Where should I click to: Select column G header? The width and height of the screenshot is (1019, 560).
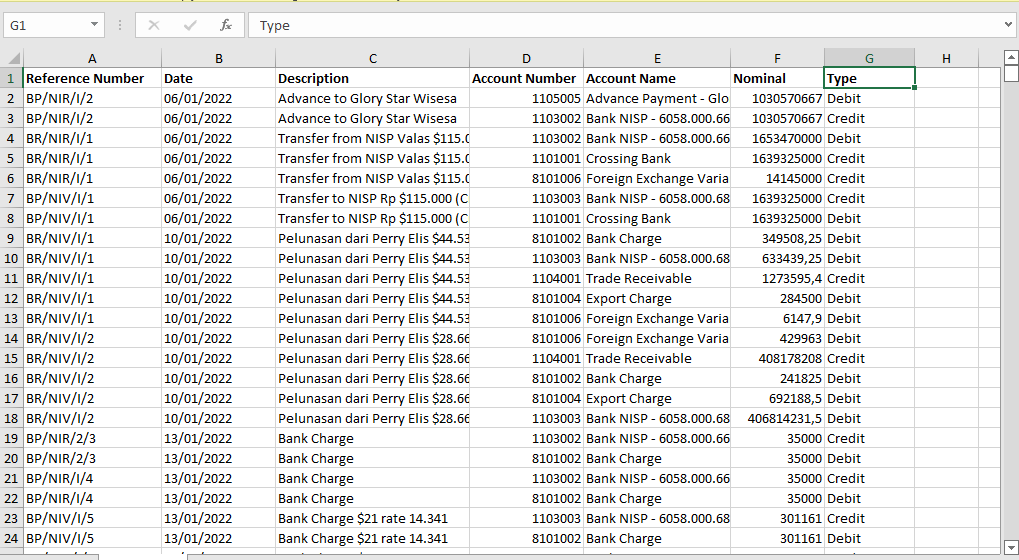pos(869,58)
